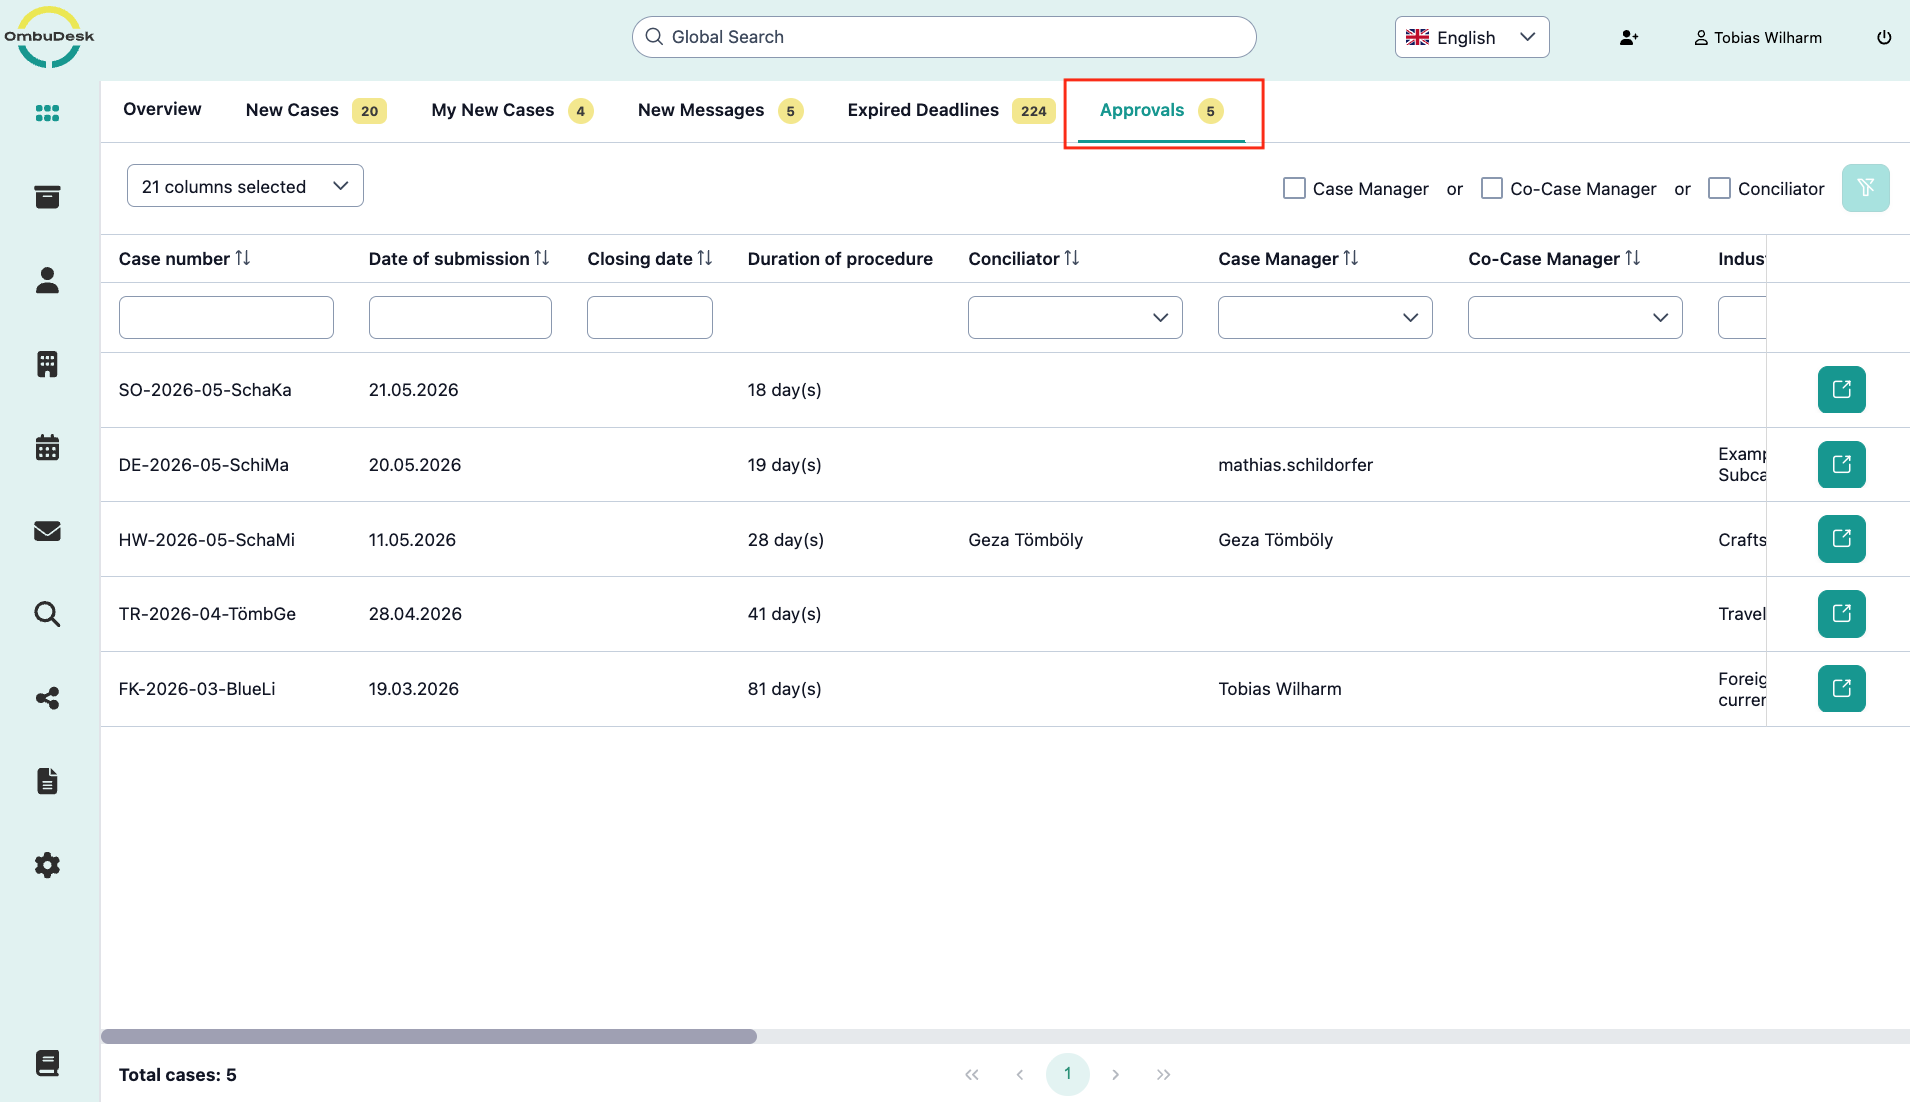The image size is (1910, 1102).
Task: Click the Closing date filter field
Action: tap(650, 317)
